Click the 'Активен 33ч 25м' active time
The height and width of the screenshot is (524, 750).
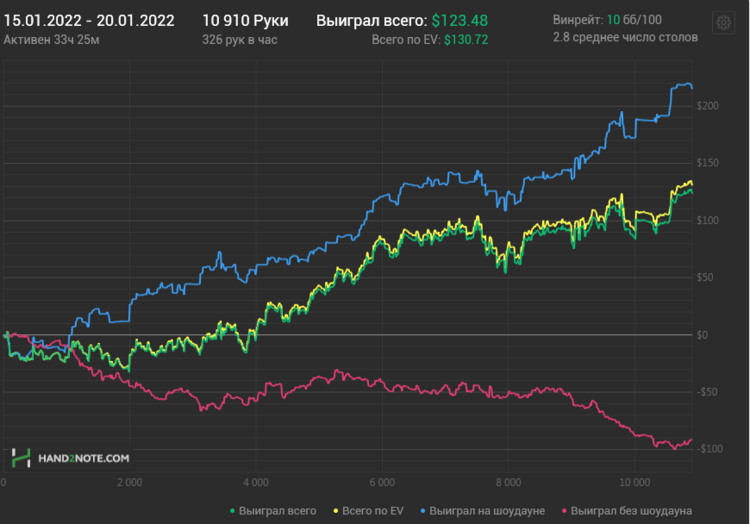(x=51, y=40)
